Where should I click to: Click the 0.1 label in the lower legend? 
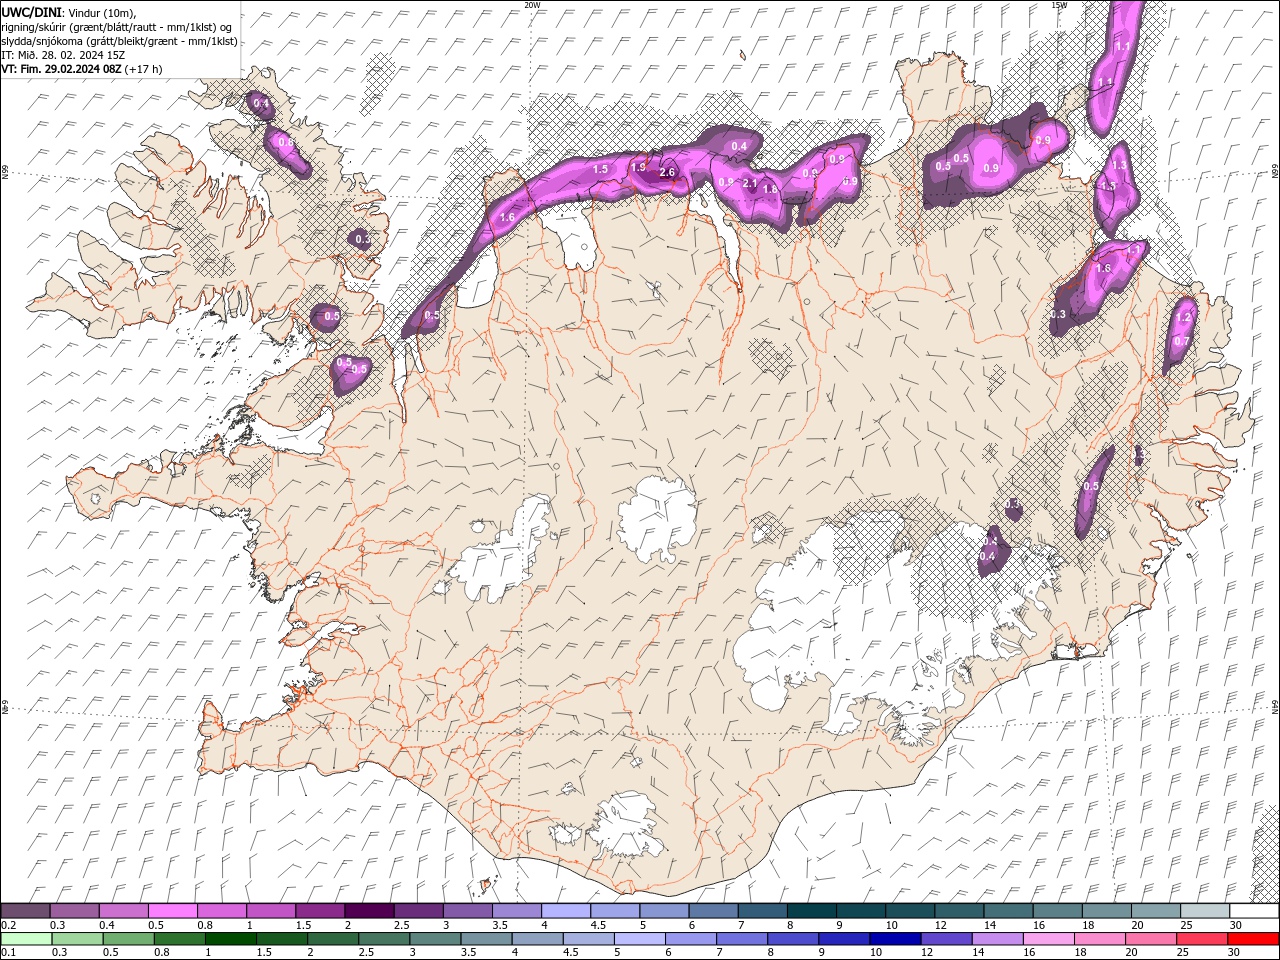[x=8, y=953]
